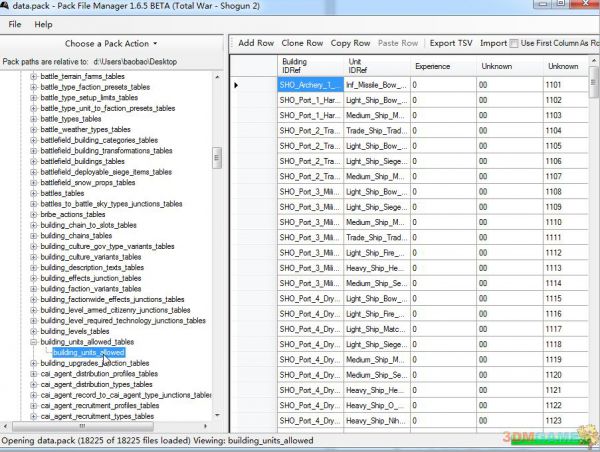Open the File menu
The image size is (600, 452).
tap(15, 24)
